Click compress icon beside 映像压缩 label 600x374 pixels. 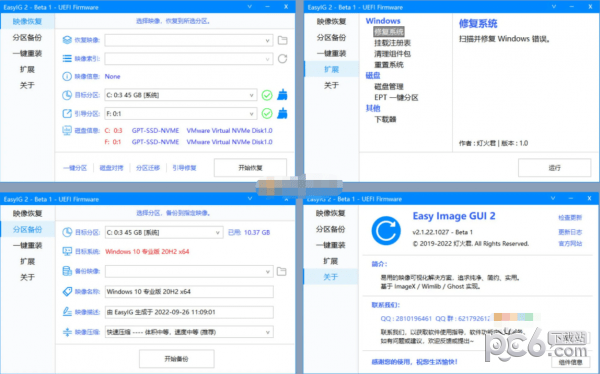coord(67,332)
